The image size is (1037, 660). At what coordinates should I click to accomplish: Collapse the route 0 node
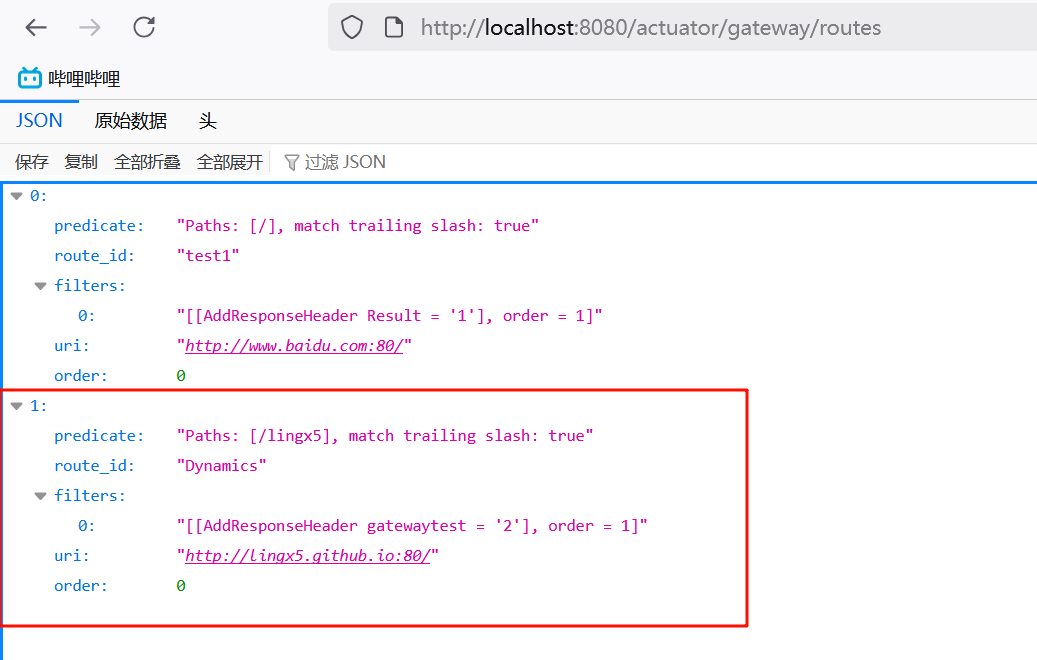tap(17, 196)
